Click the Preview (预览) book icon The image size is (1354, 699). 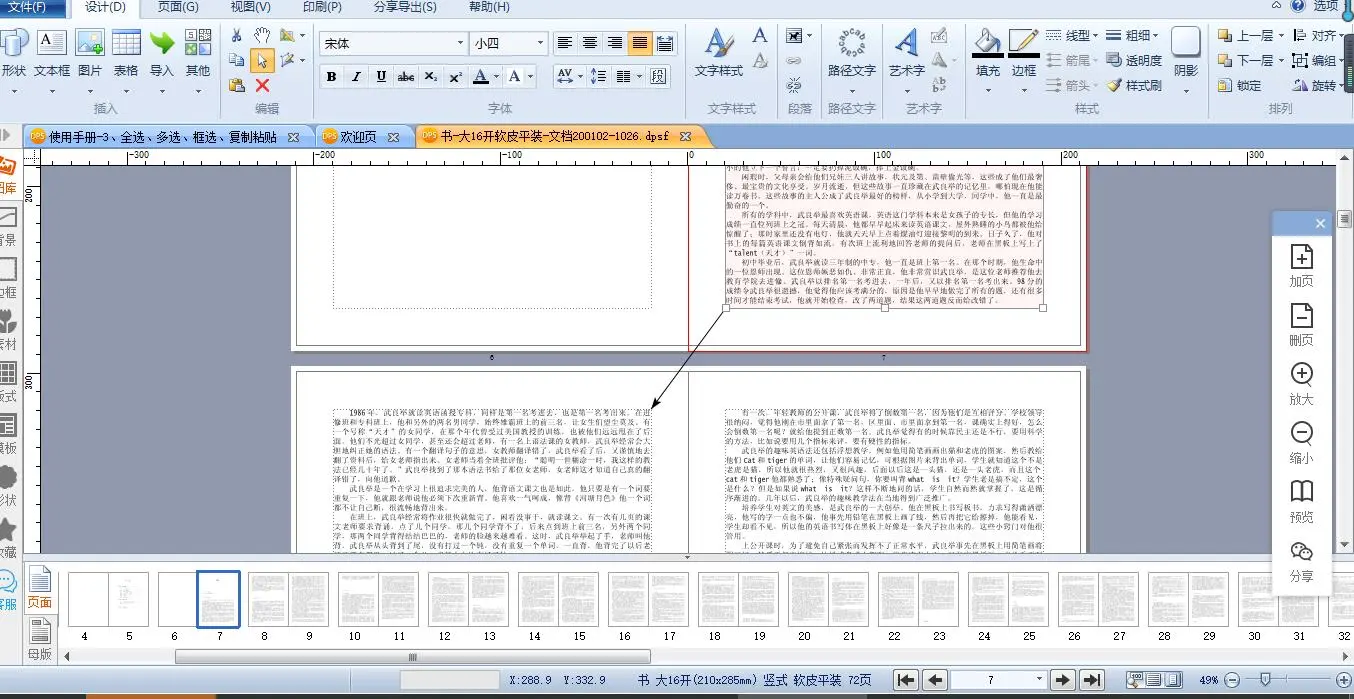coord(1301,500)
